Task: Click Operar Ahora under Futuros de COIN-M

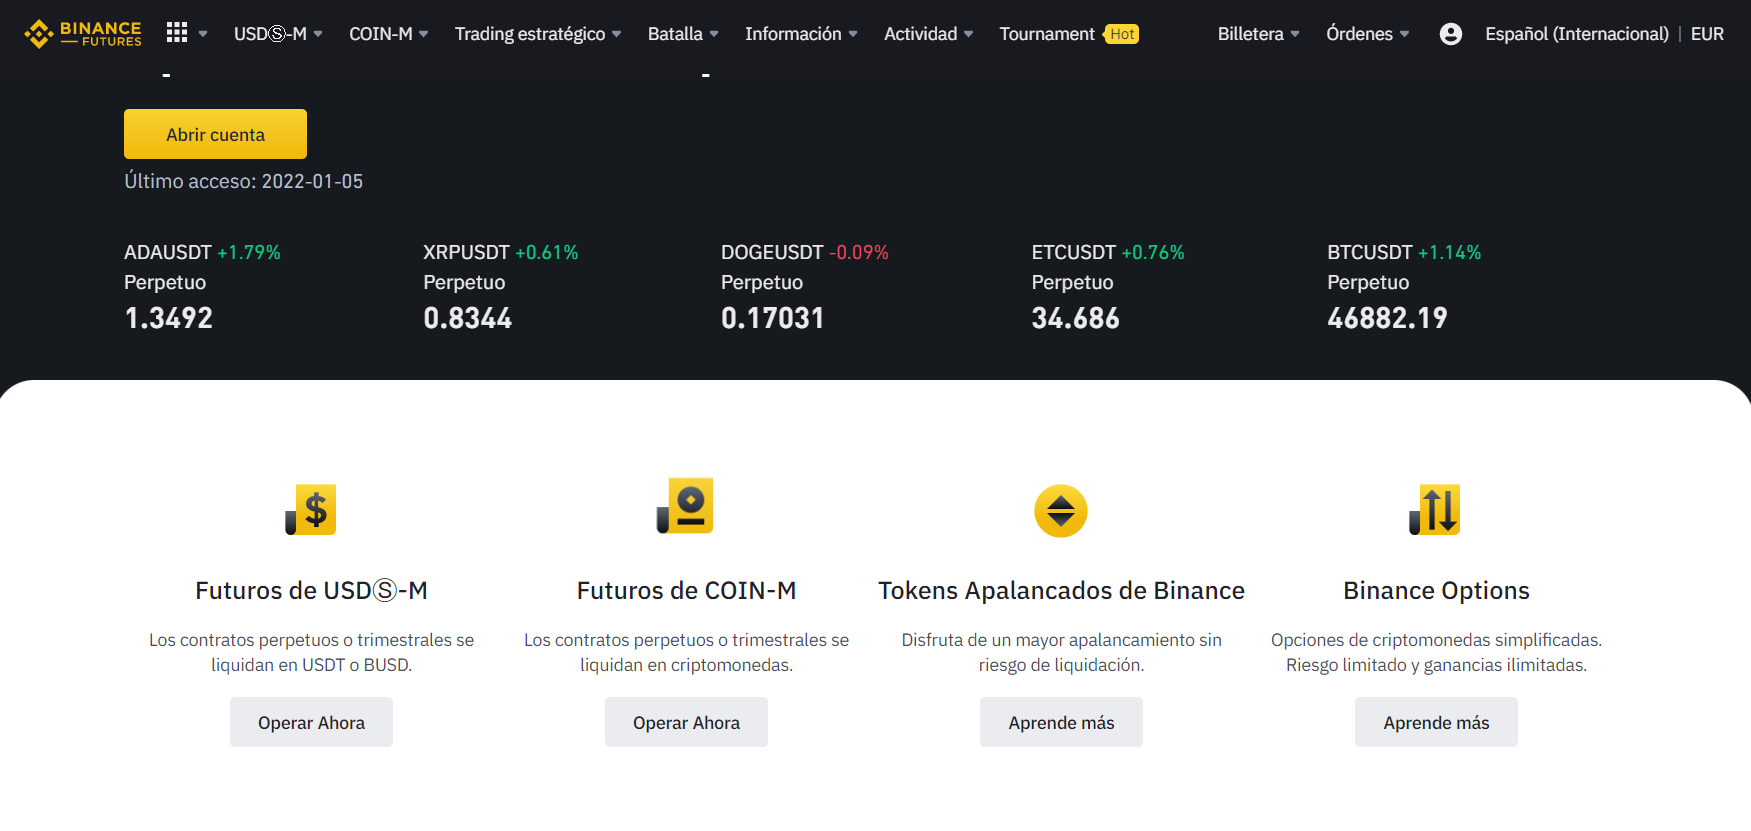Action: (x=686, y=722)
